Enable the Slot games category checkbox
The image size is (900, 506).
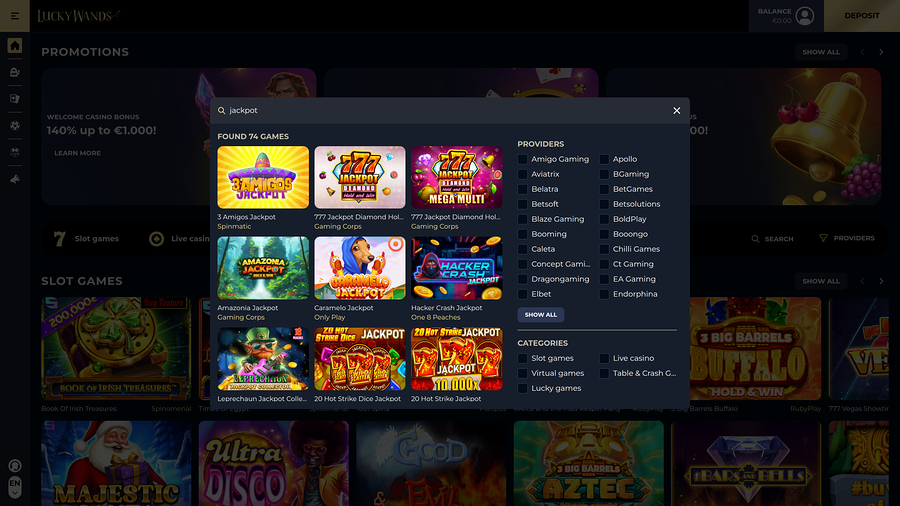click(522, 359)
